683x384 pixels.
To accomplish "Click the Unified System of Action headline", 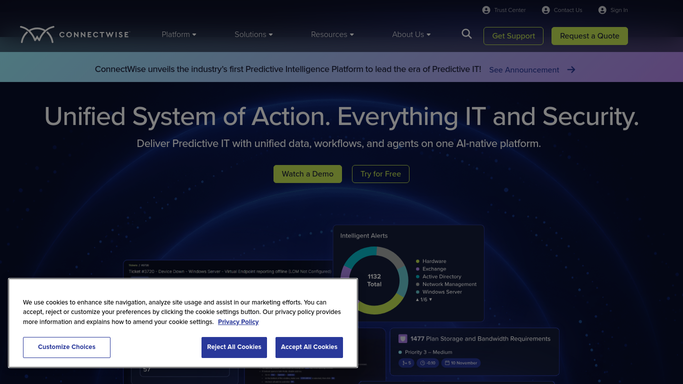I will pos(342,117).
